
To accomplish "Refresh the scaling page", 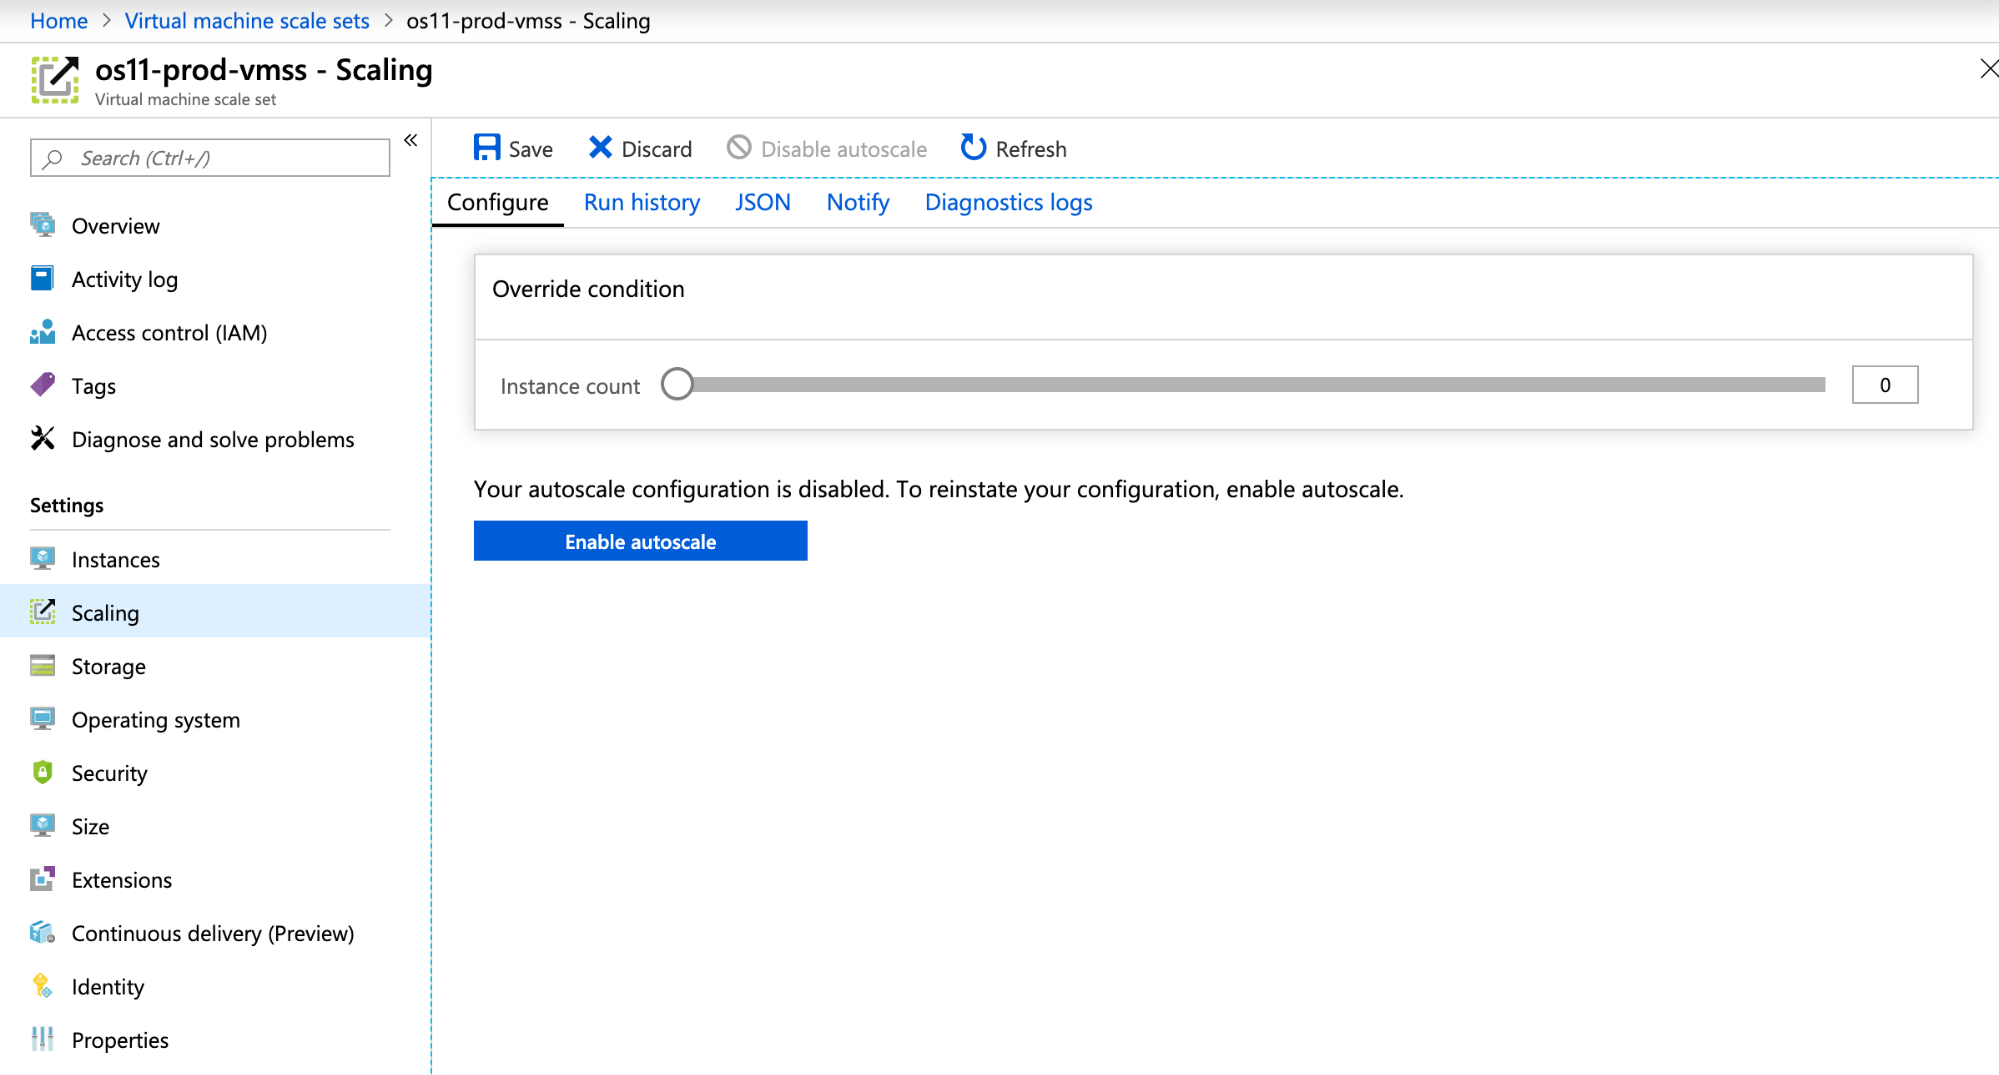I will pos(1012,147).
